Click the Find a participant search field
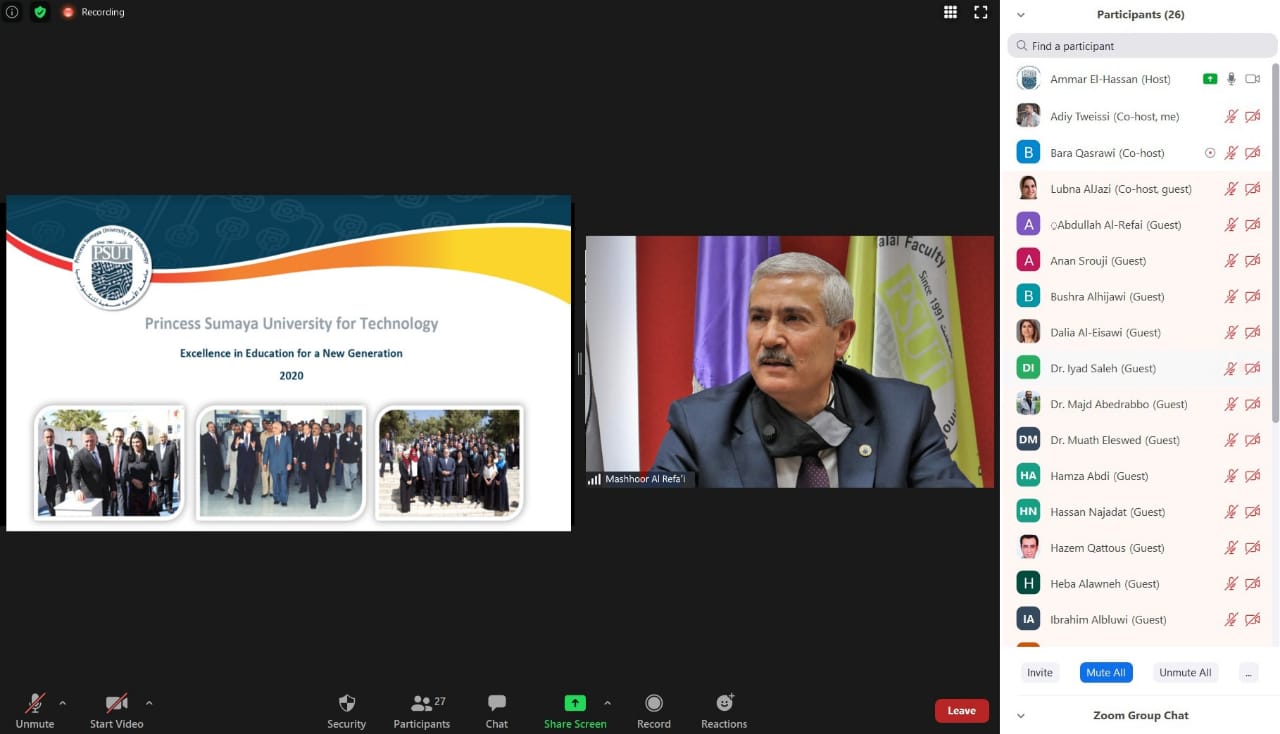 pyautogui.click(x=1143, y=46)
